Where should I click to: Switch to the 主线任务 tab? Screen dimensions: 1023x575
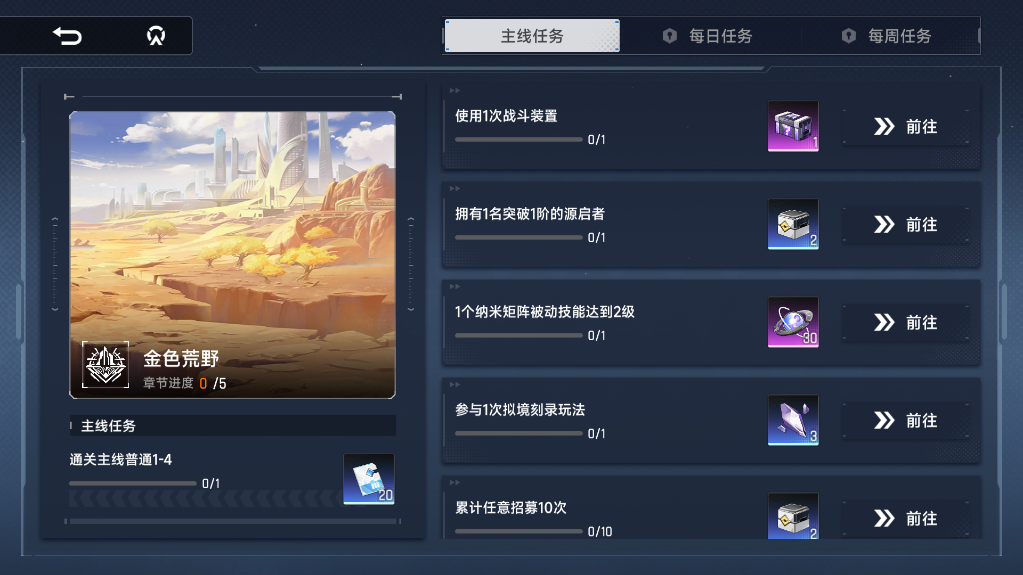point(532,36)
